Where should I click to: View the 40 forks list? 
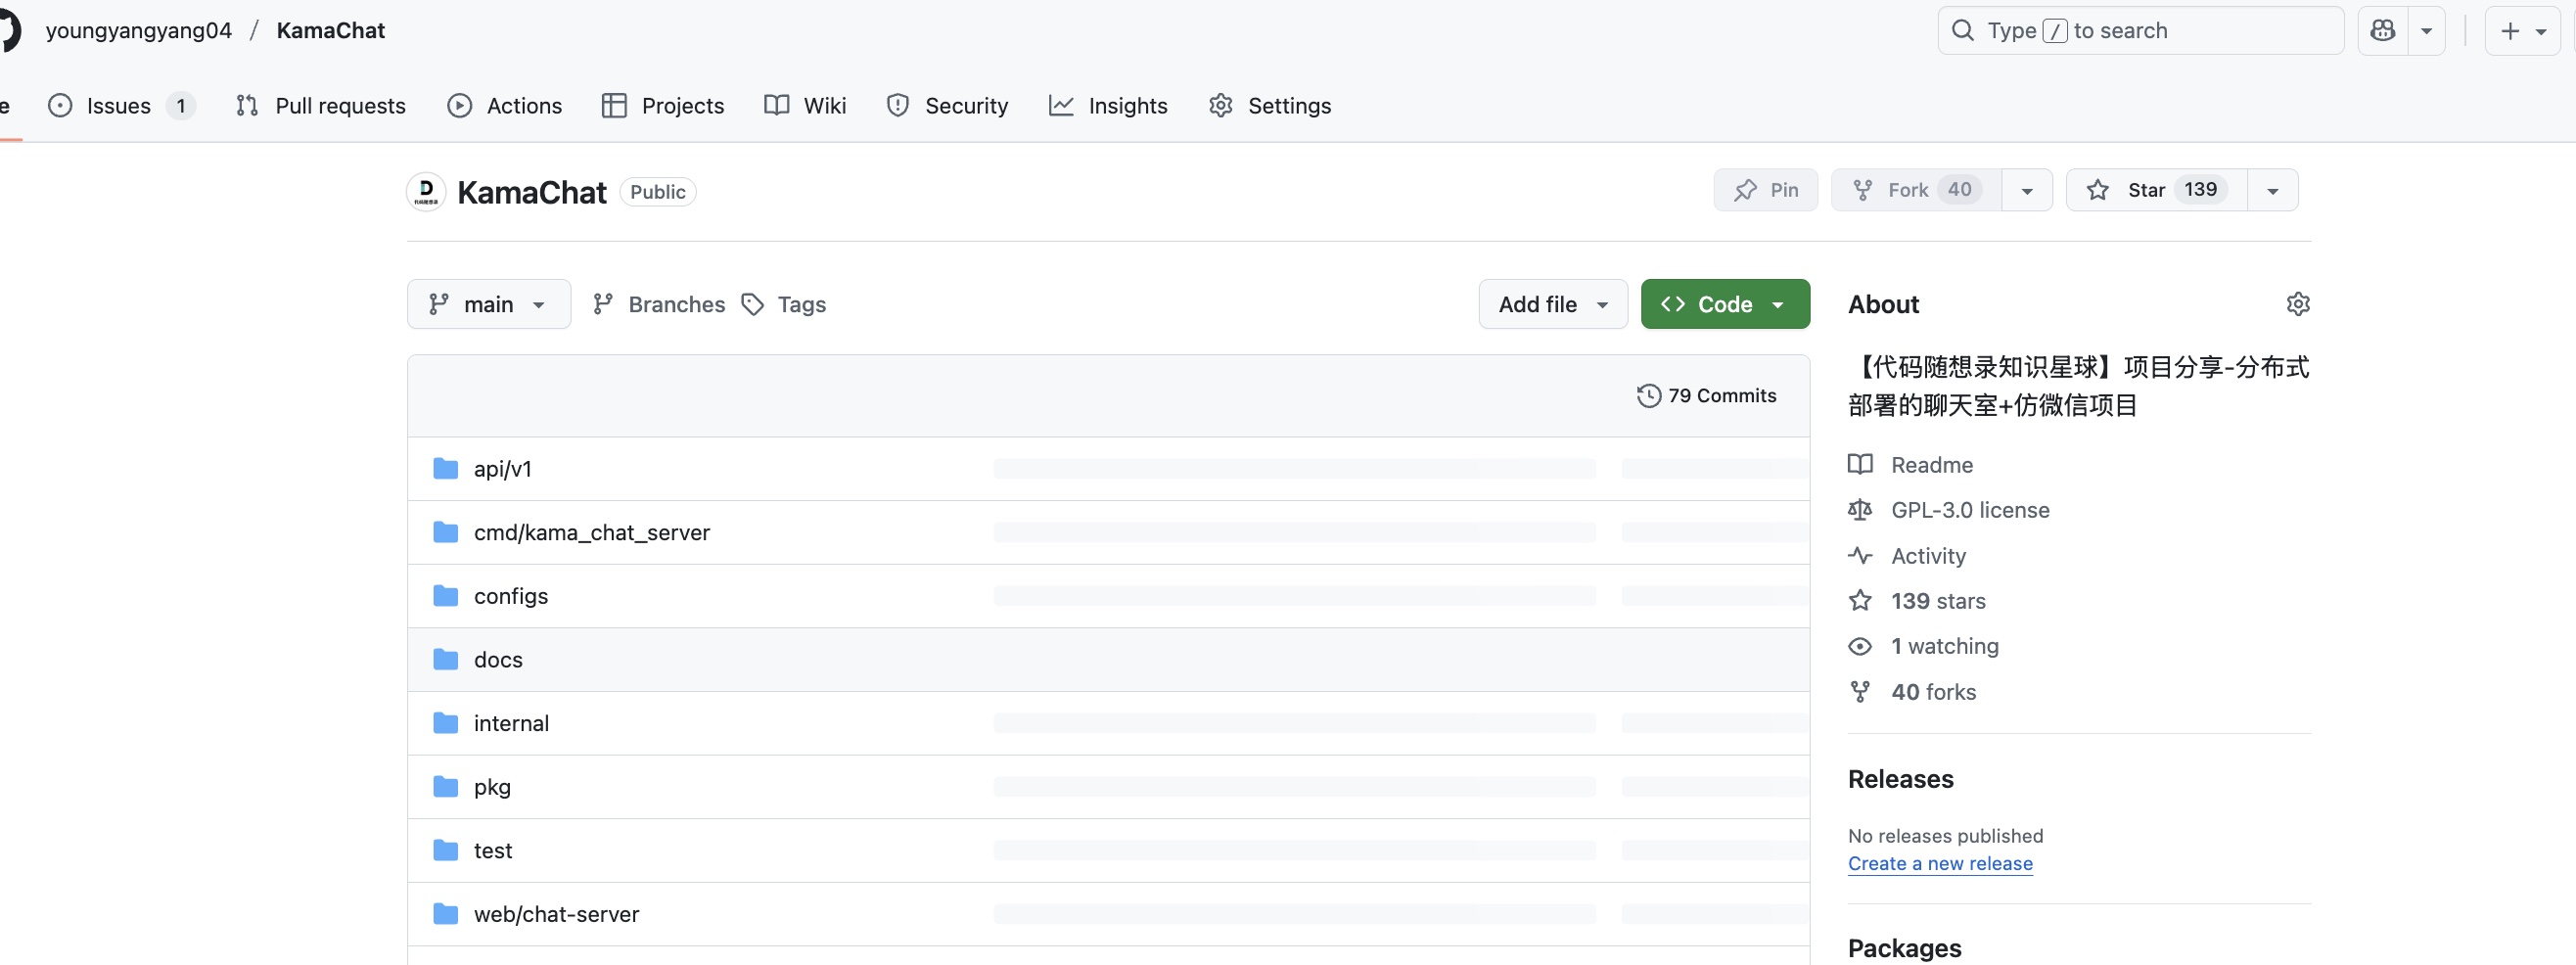(x=1912, y=692)
